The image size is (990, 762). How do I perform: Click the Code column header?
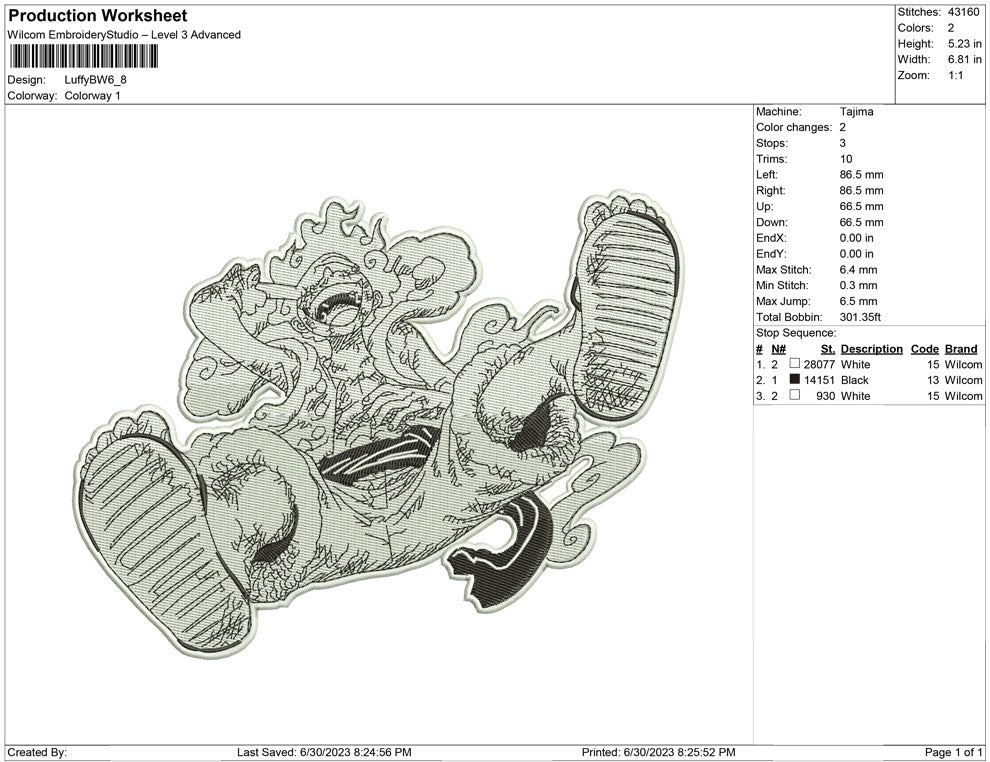(x=924, y=349)
